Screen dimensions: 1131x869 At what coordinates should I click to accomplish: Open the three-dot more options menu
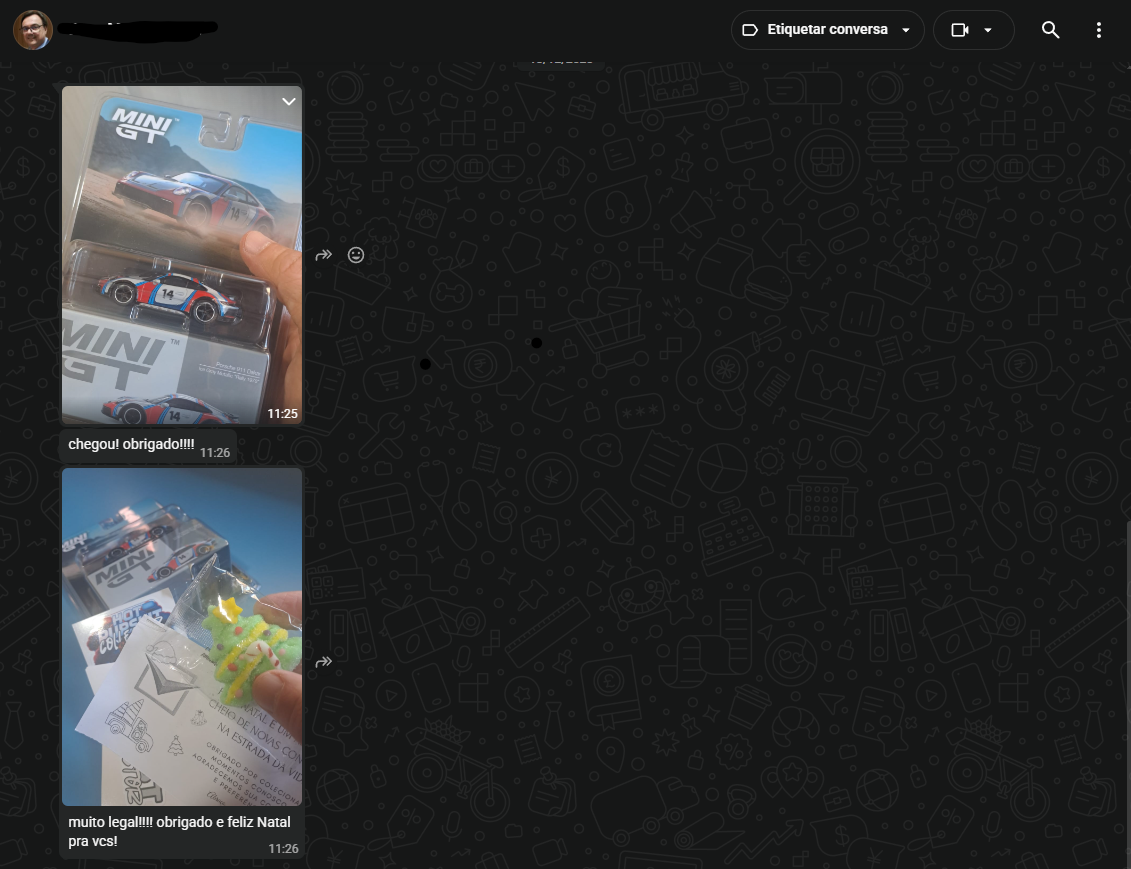[x=1098, y=30]
